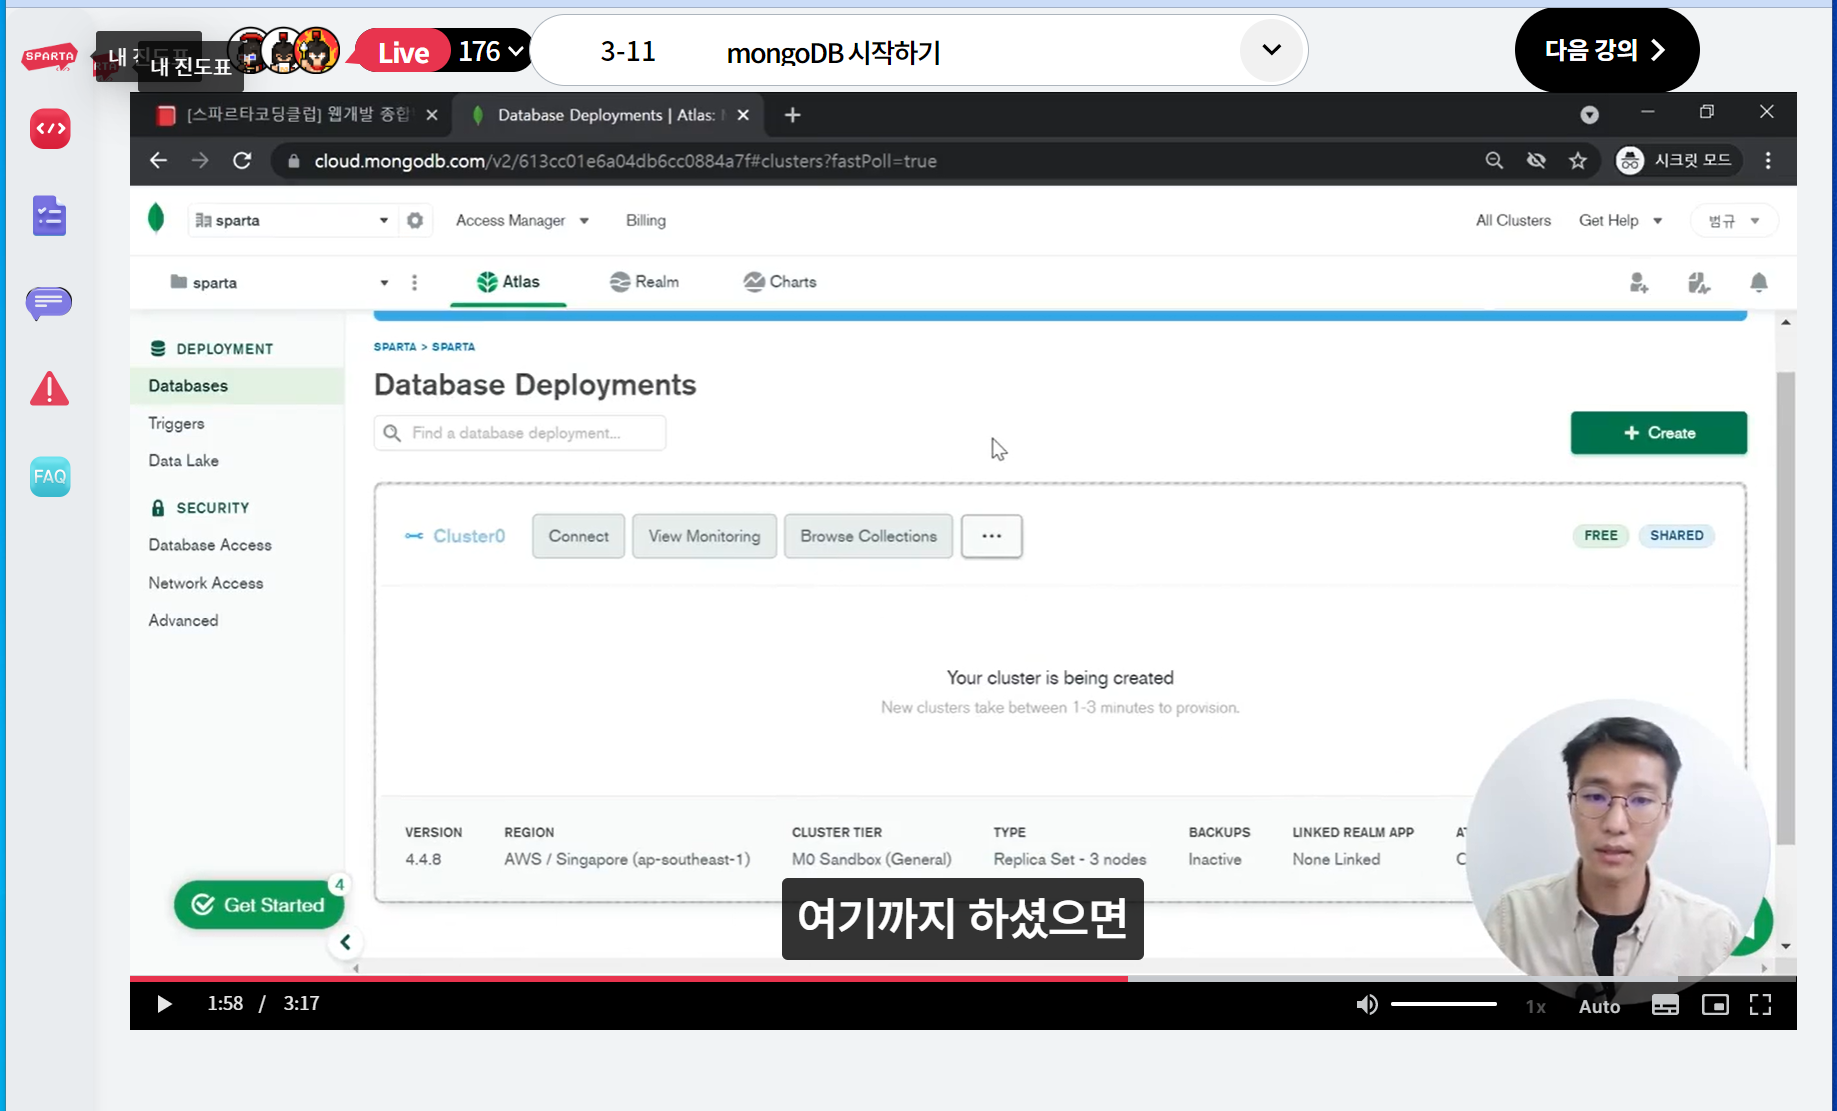This screenshot has height=1111, width=1837.
Task: Click the All Clusters link
Action: click(x=1513, y=220)
